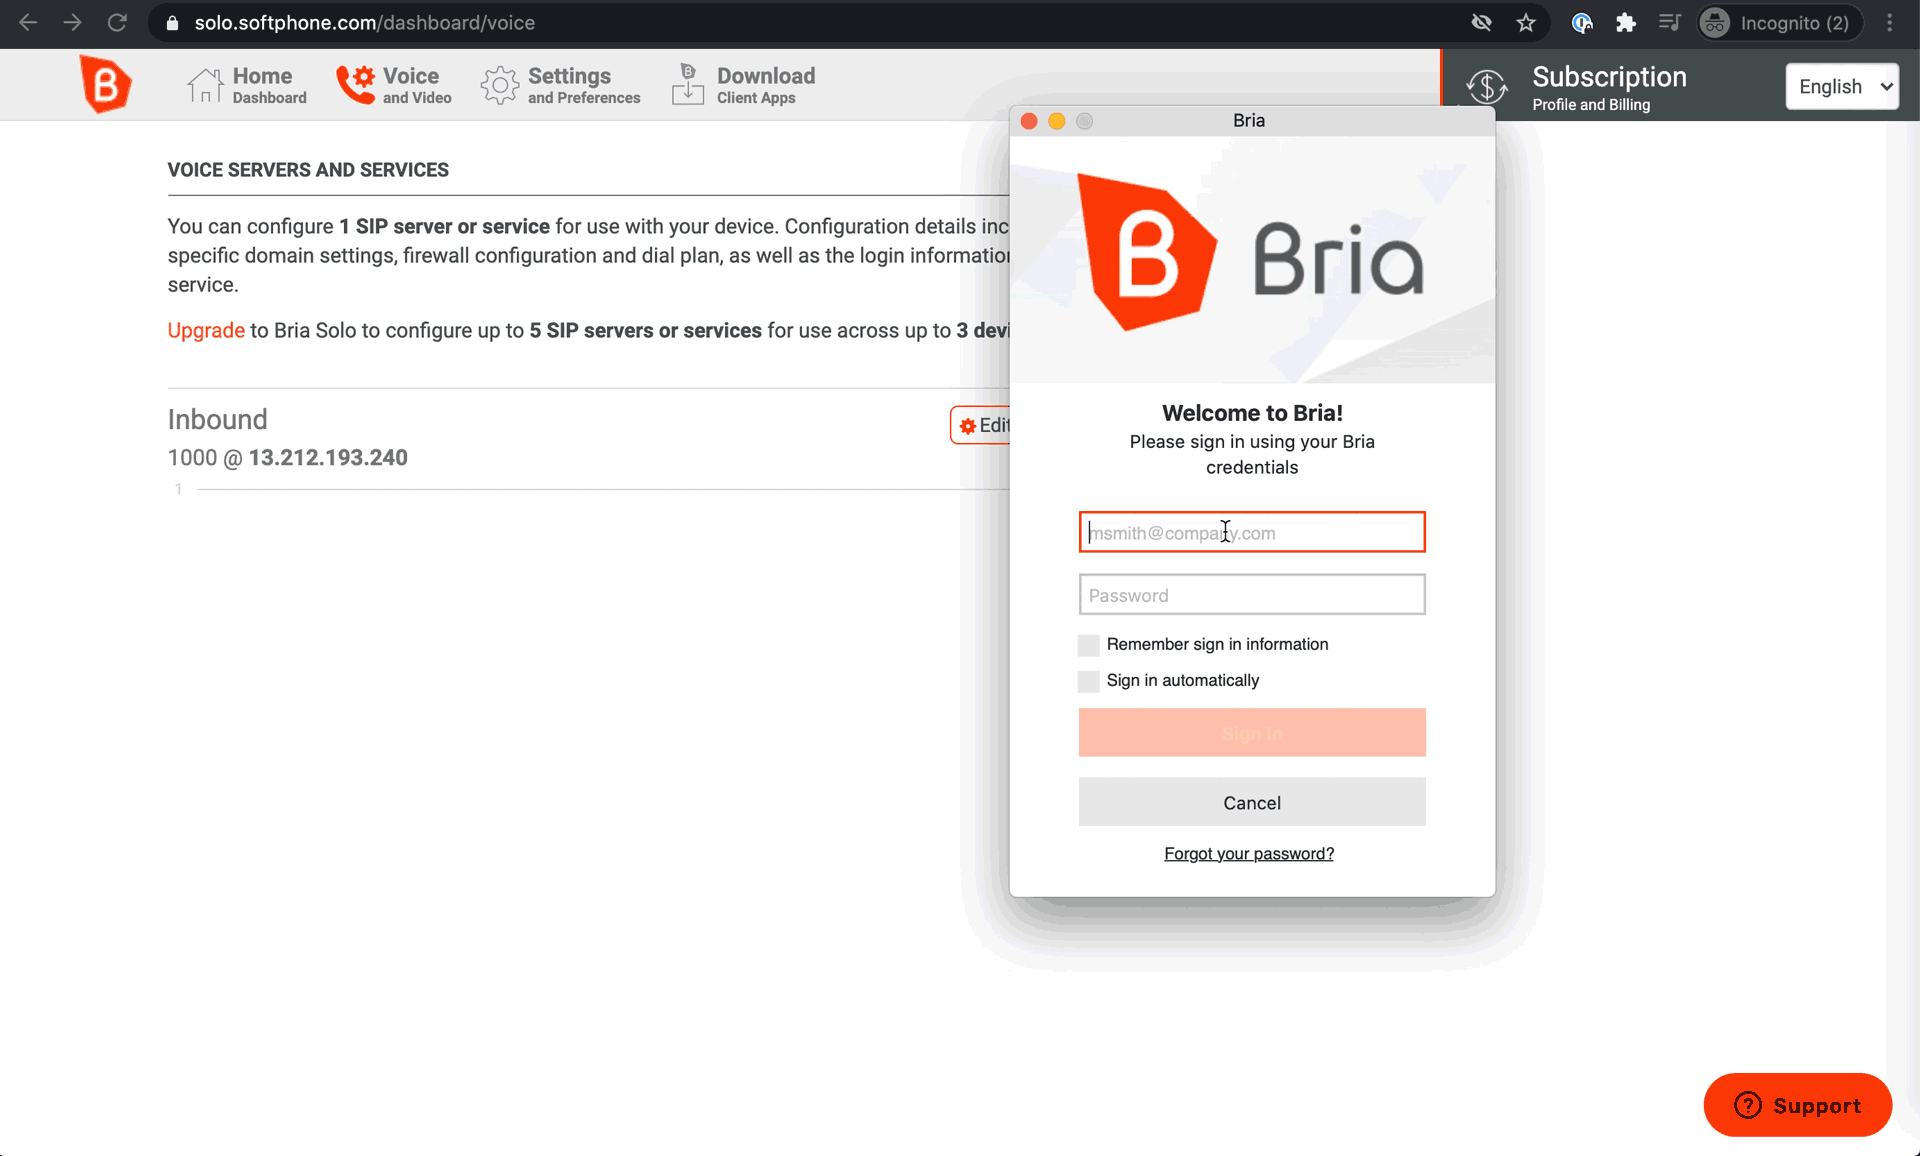This screenshot has height=1156, width=1920.
Task: Toggle Sign in automatically checkbox
Action: 1089,679
